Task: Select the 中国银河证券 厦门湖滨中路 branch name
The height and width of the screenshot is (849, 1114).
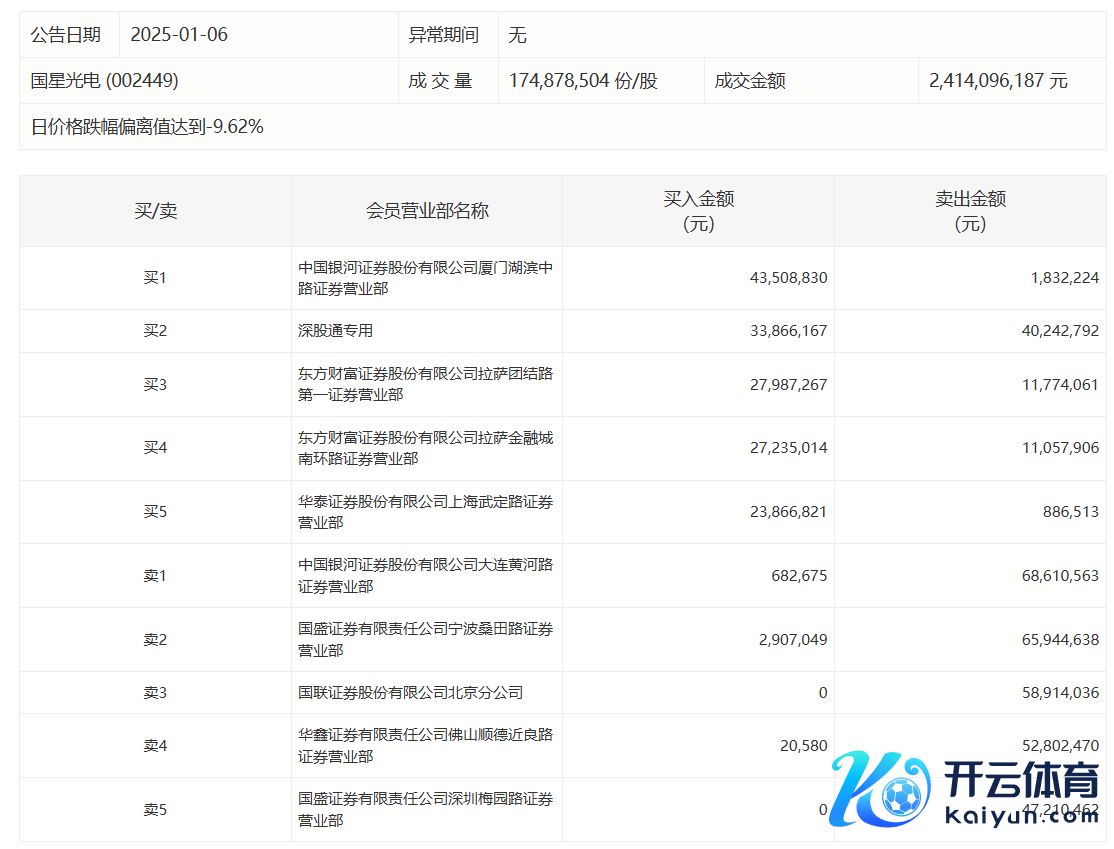Action: tap(425, 278)
